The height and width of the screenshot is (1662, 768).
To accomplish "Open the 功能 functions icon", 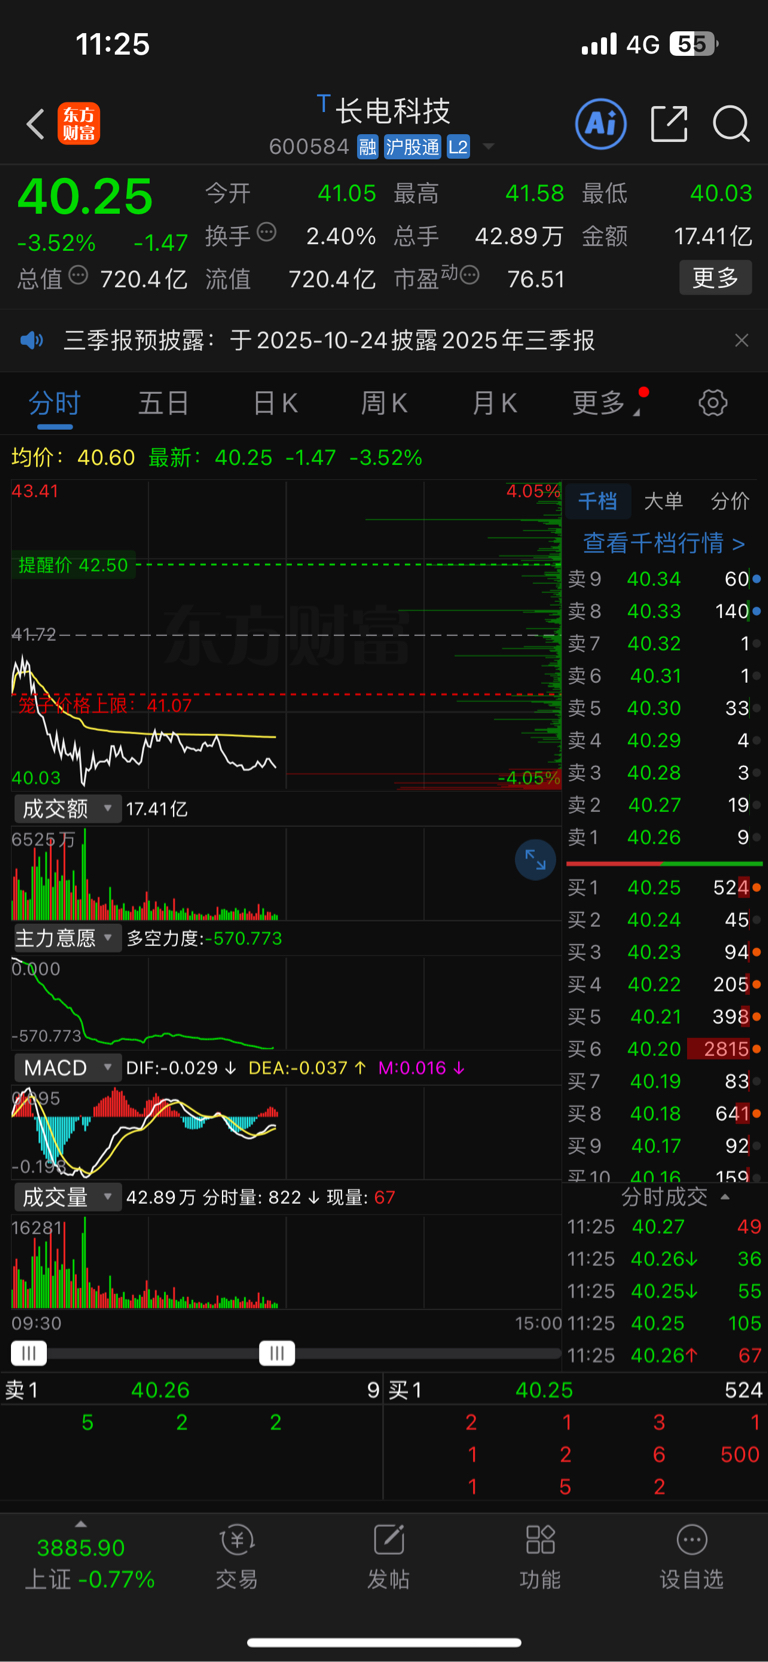I will [540, 1558].
